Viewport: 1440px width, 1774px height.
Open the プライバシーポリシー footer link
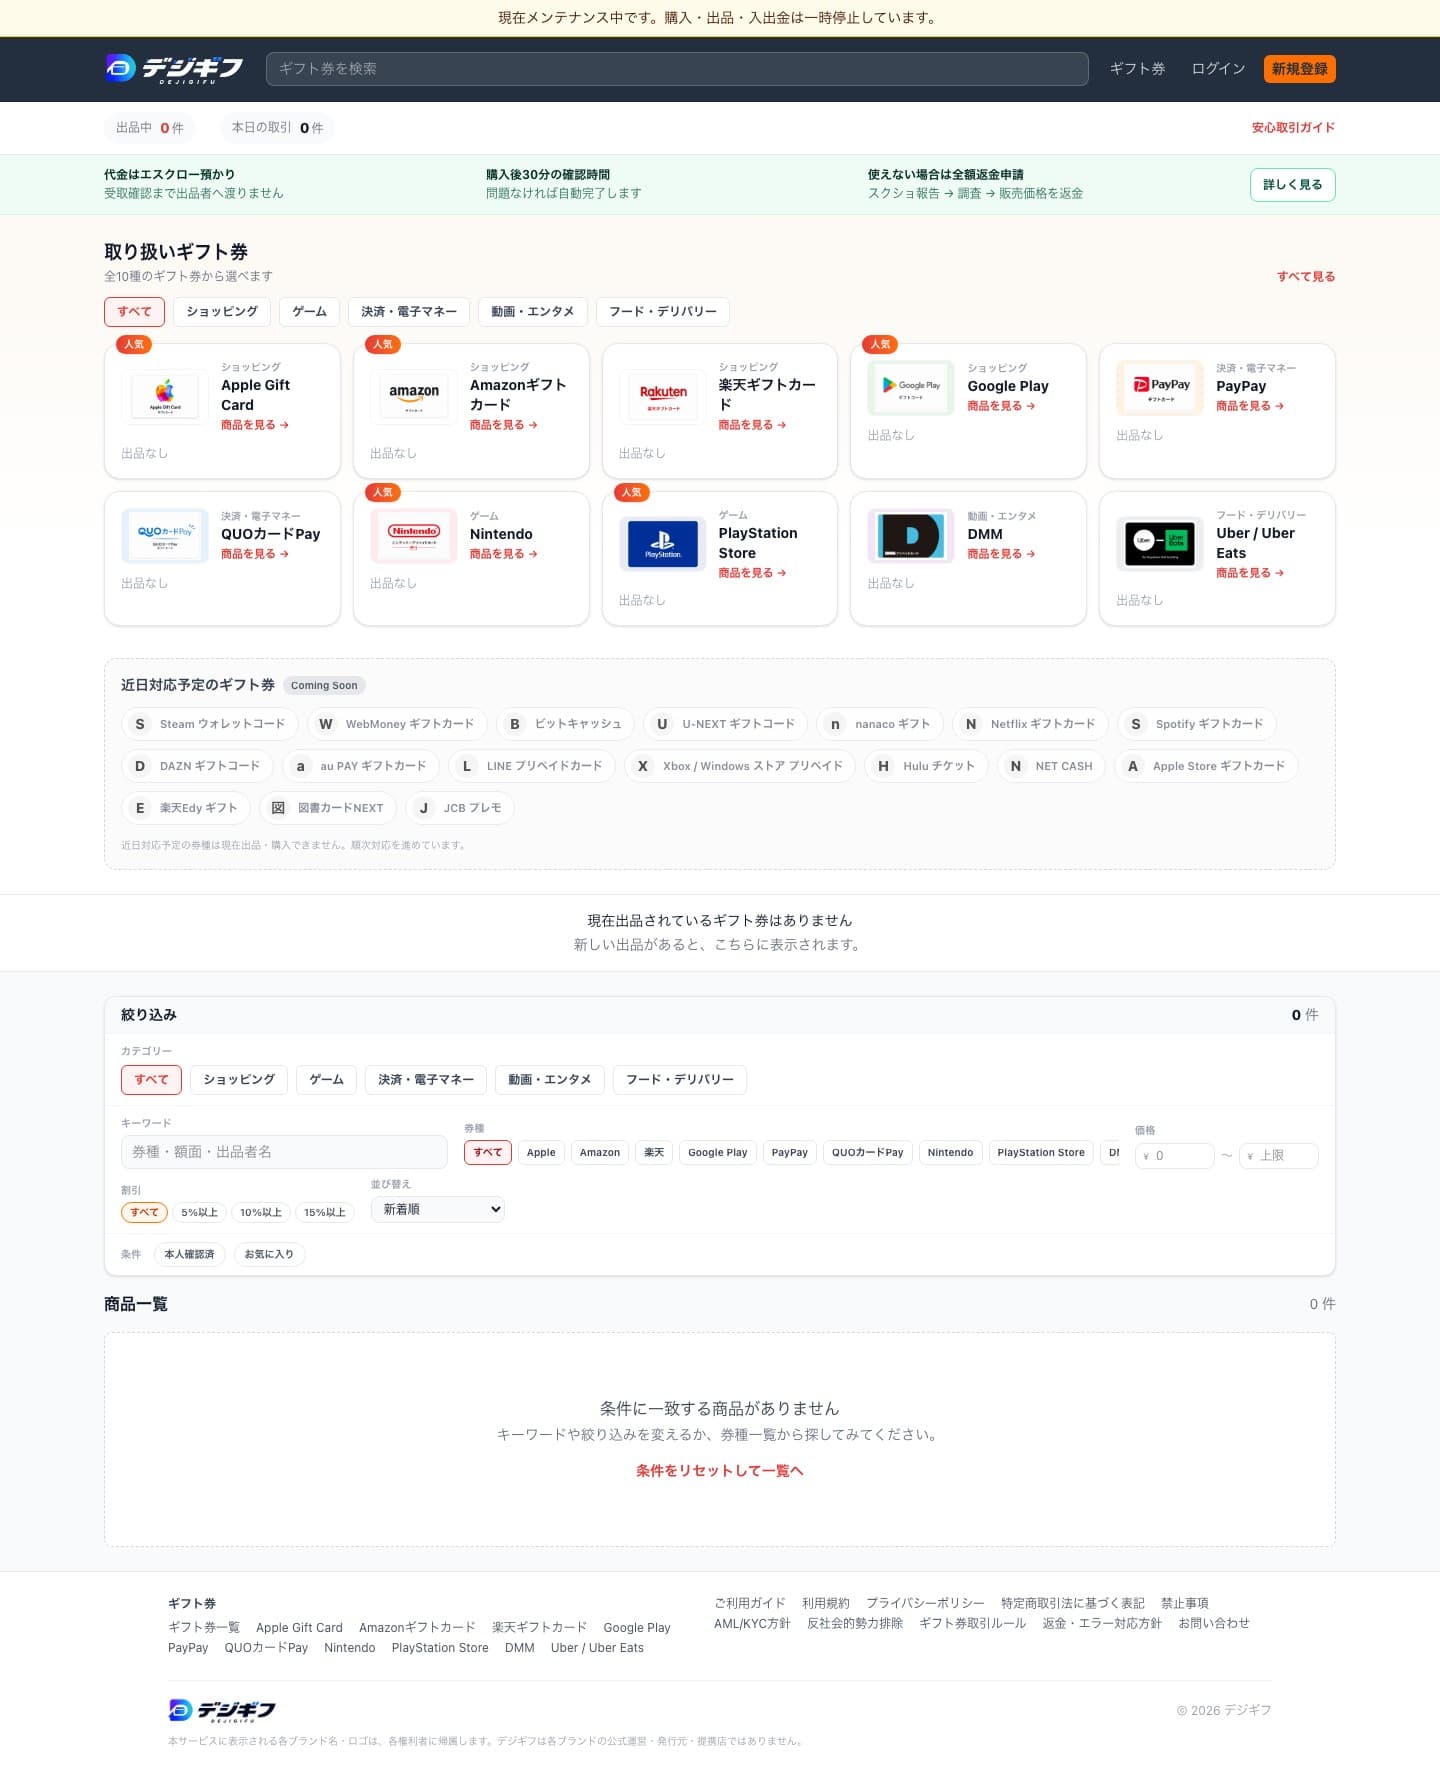925,1603
